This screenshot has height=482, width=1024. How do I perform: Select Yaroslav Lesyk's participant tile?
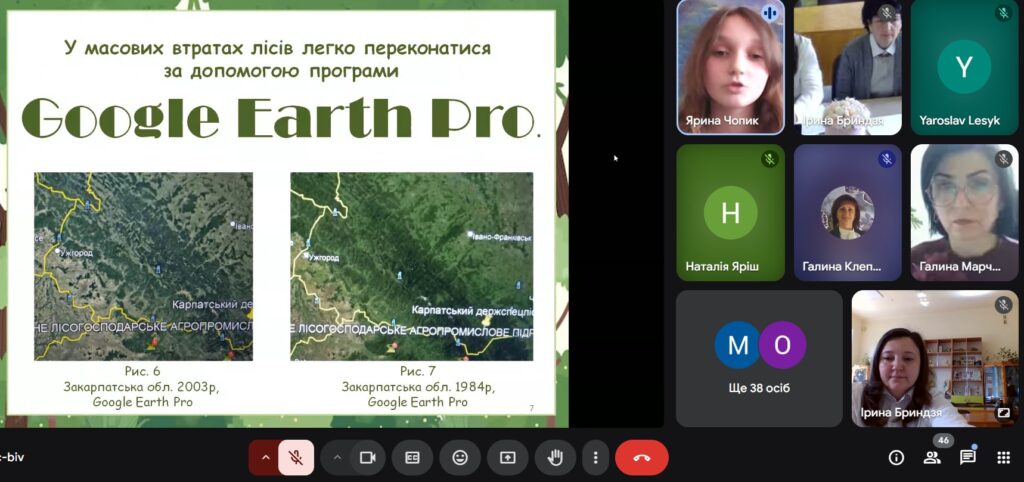click(x=964, y=67)
